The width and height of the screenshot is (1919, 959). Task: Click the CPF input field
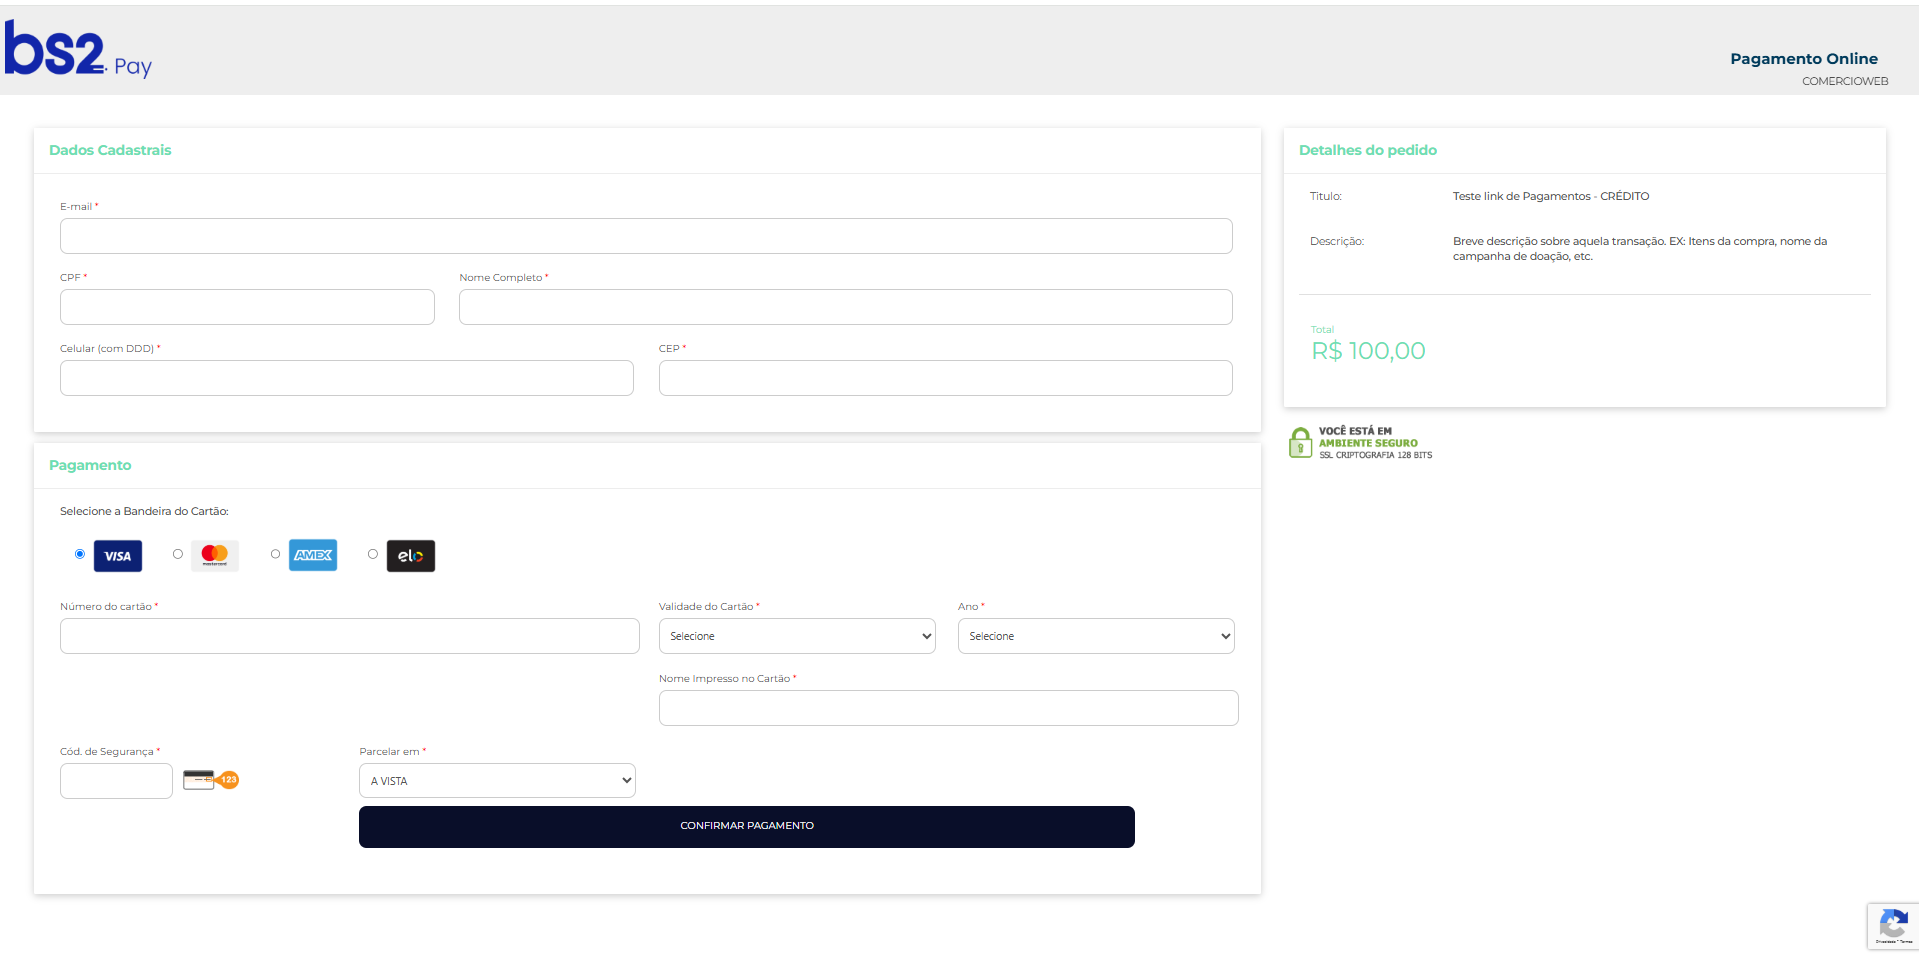247,307
